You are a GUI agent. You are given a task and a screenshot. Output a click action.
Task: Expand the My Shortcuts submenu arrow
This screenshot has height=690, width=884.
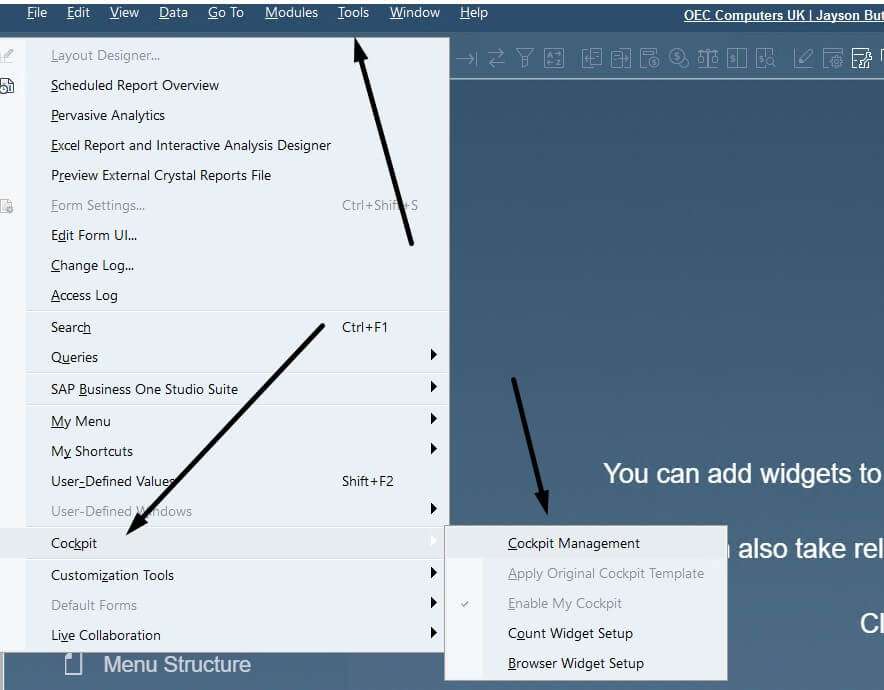[434, 449]
